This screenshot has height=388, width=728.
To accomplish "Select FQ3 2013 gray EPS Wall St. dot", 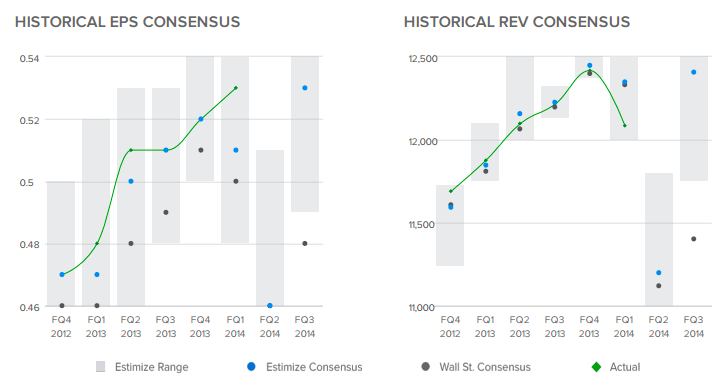I will (x=166, y=213).
